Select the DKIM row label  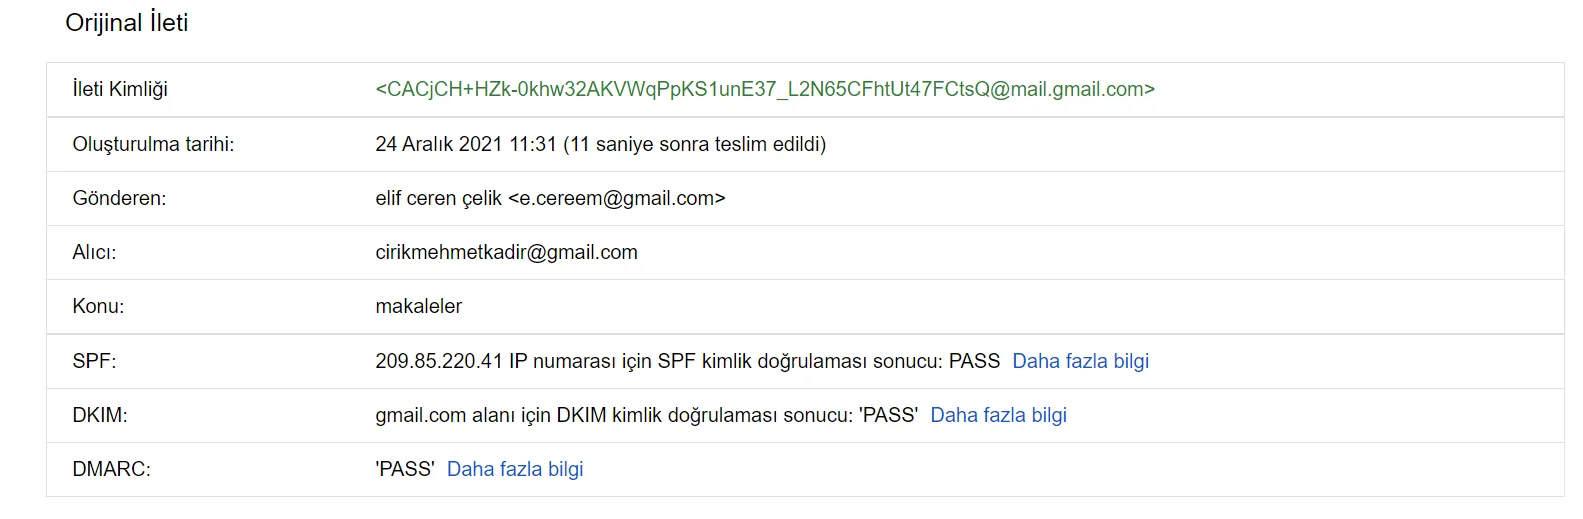click(100, 415)
